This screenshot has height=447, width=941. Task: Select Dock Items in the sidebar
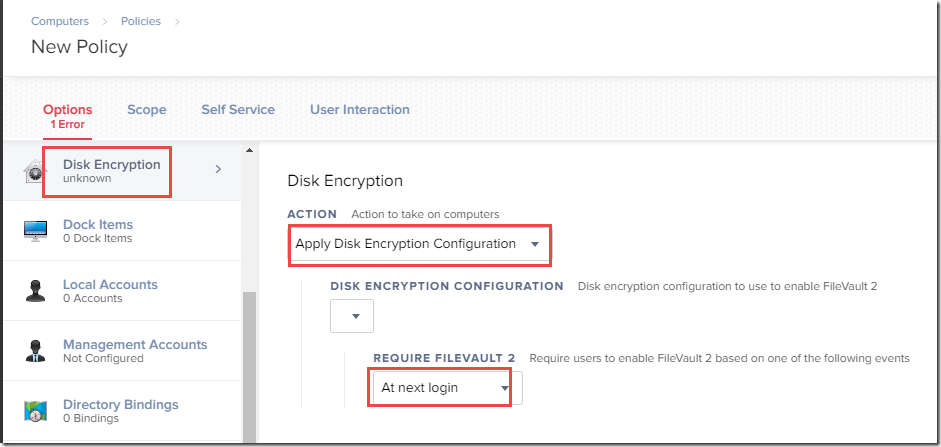point(122,230)
